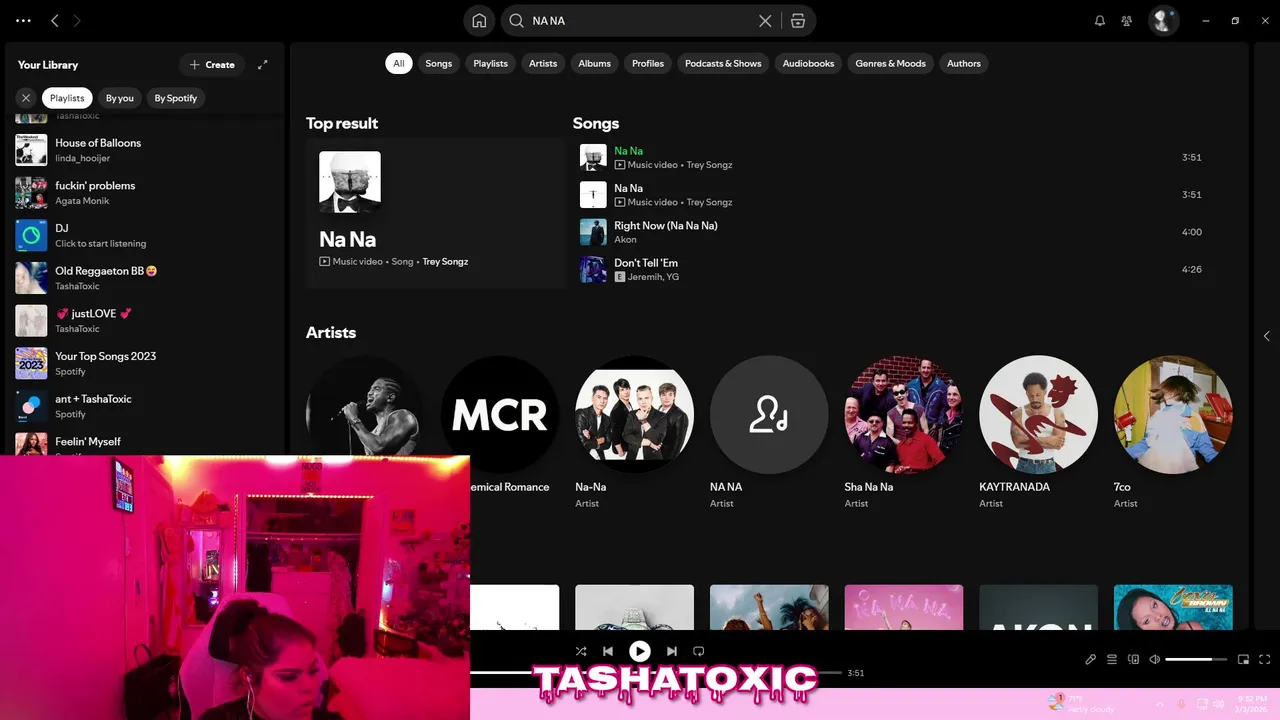
Task: Open the play queue
Action: [x=1112, y=659]
